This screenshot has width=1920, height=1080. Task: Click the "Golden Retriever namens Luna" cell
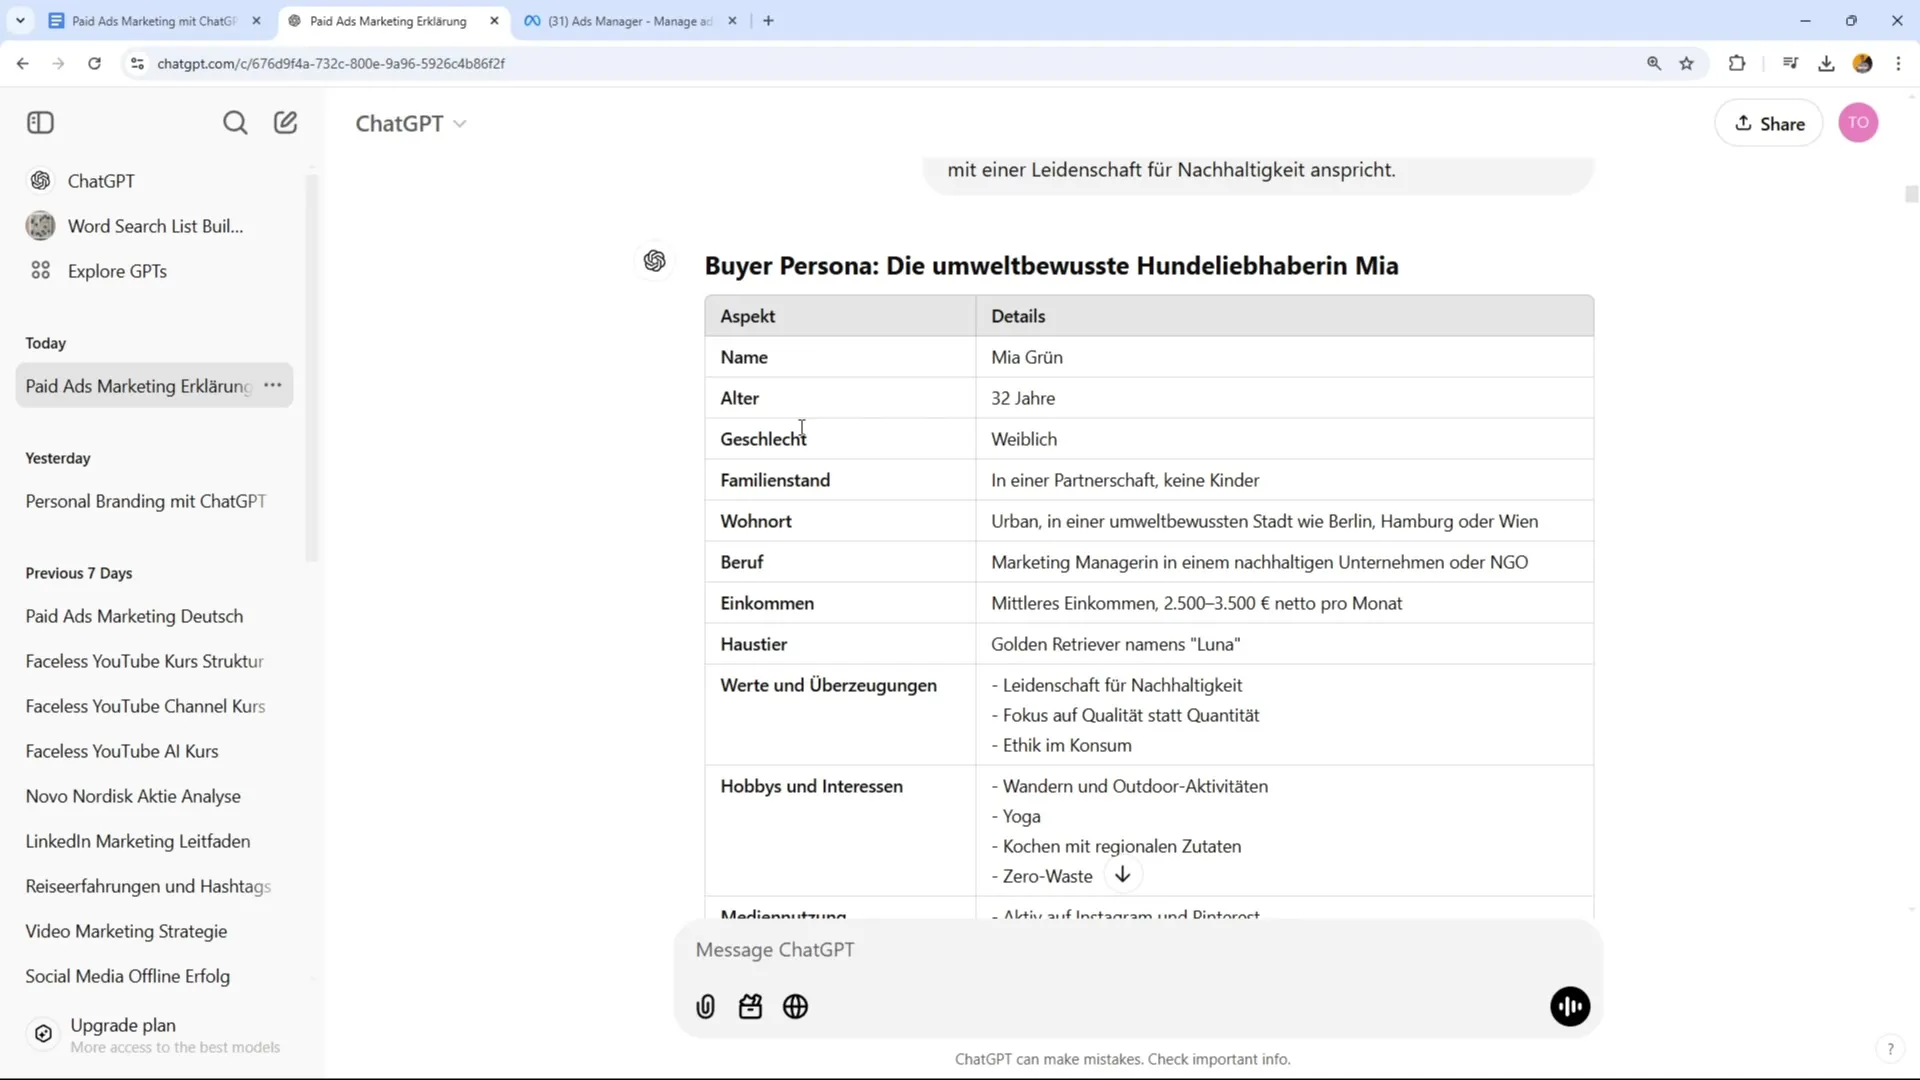click(x=1284, y=644)
